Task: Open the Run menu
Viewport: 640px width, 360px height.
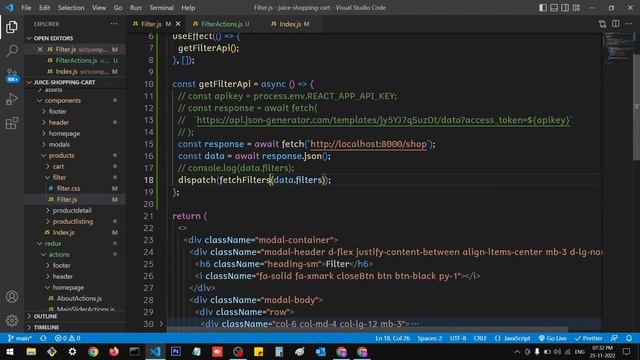Action: [136, 8]
